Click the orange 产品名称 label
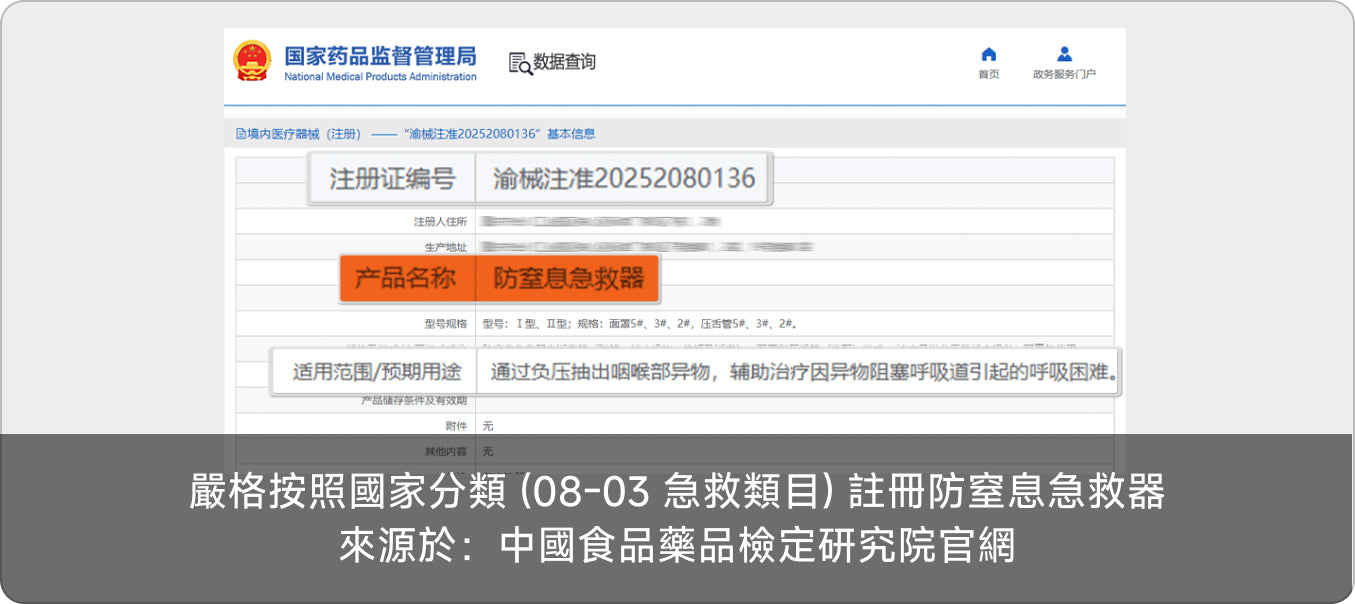Image resolution: width=1355 pixels, height=604 pixels. point(406,278)
